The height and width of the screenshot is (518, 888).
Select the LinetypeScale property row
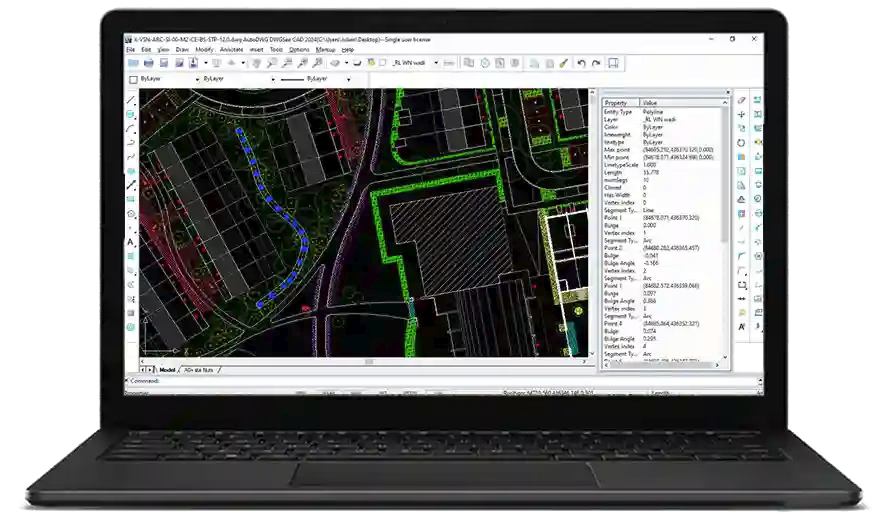pyautogui.click(x=661, y=165)
